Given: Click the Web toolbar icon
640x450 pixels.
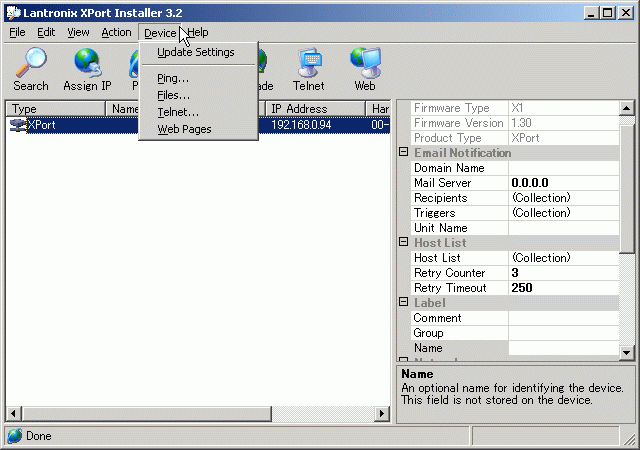Looking at the screenshot, I should [x=365, y=62].
